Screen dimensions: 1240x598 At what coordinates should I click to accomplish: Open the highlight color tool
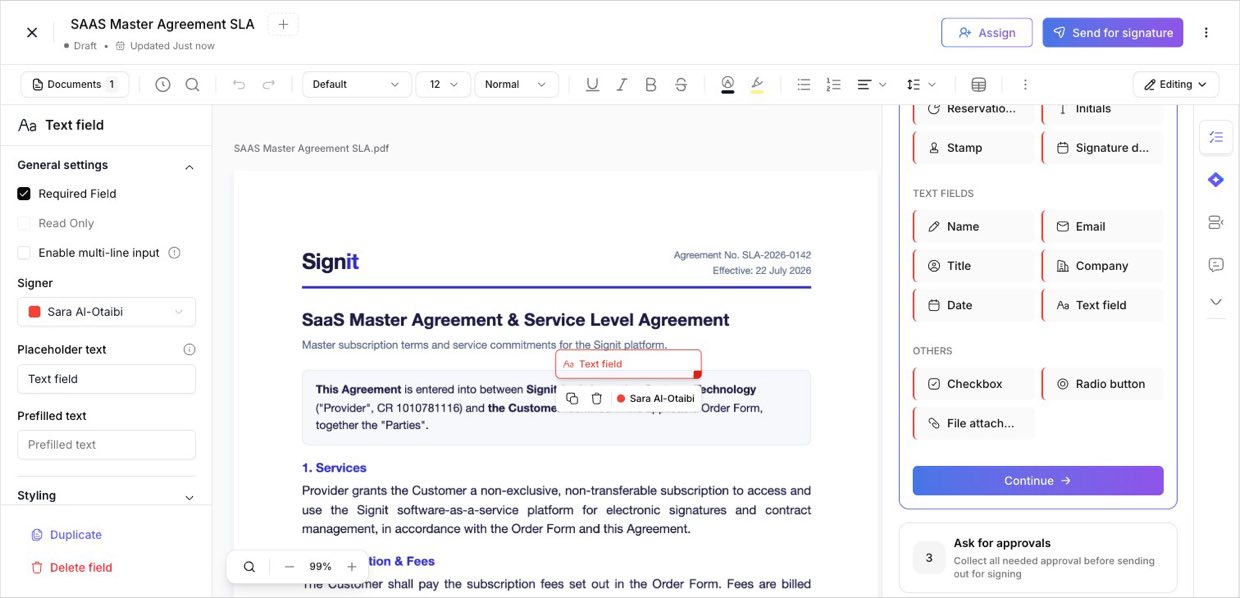pyautogui.click(x=757, y=84)
